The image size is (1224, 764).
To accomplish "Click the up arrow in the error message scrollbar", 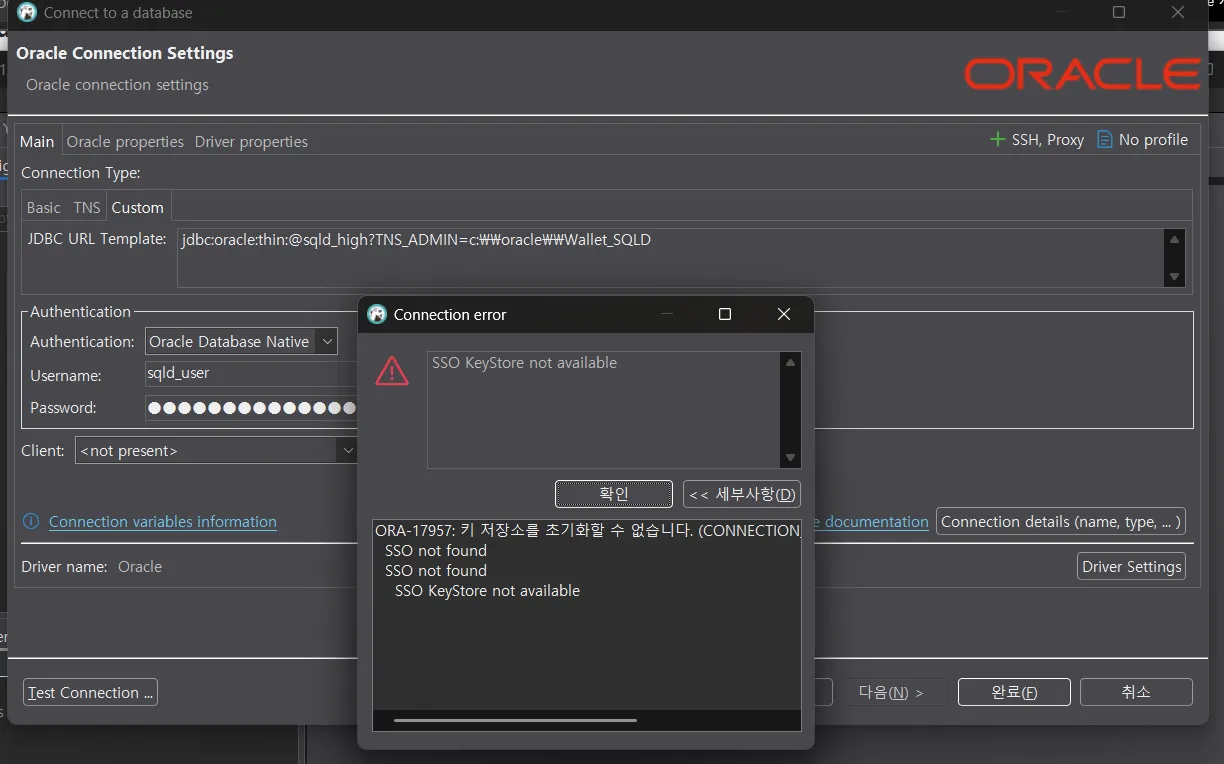I will (x=791, y=362).
